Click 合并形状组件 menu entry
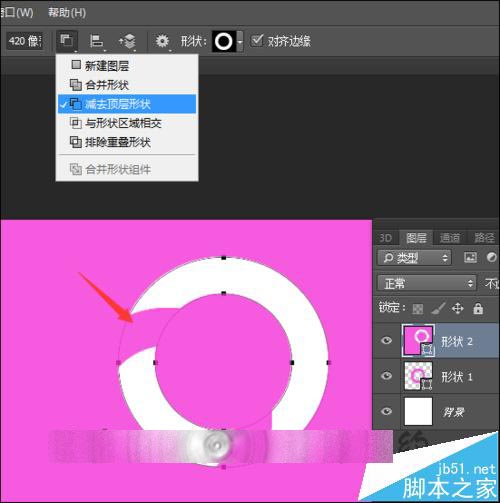 point(127,169)
